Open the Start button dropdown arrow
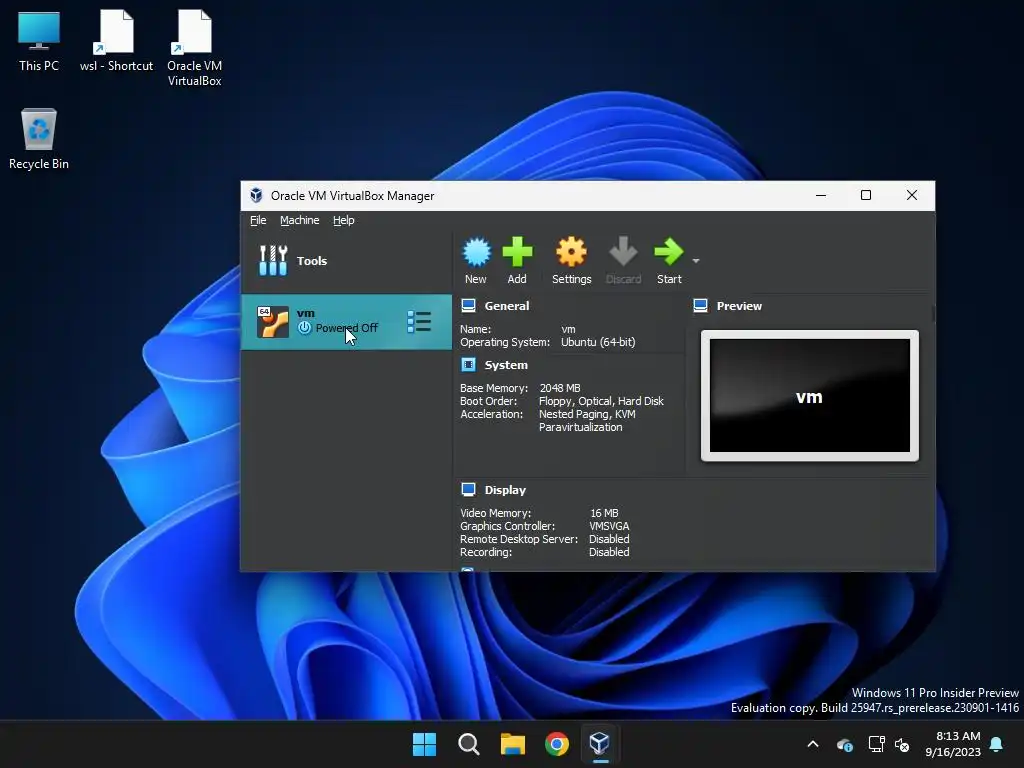 point(696,261)
